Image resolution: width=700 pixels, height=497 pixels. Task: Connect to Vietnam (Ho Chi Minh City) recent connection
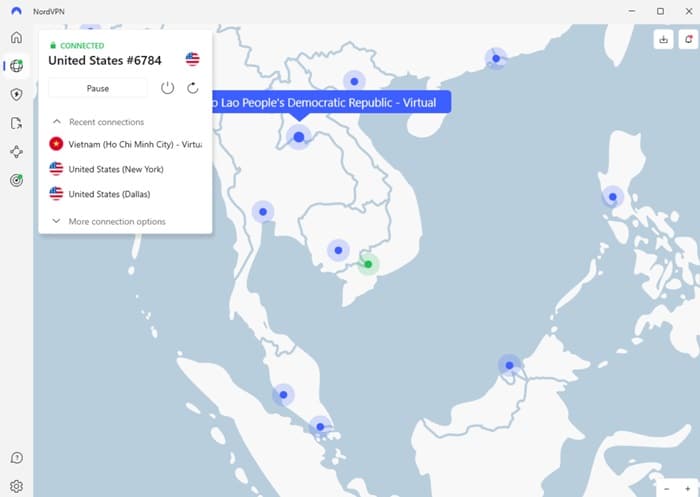(x=125, y=144)
